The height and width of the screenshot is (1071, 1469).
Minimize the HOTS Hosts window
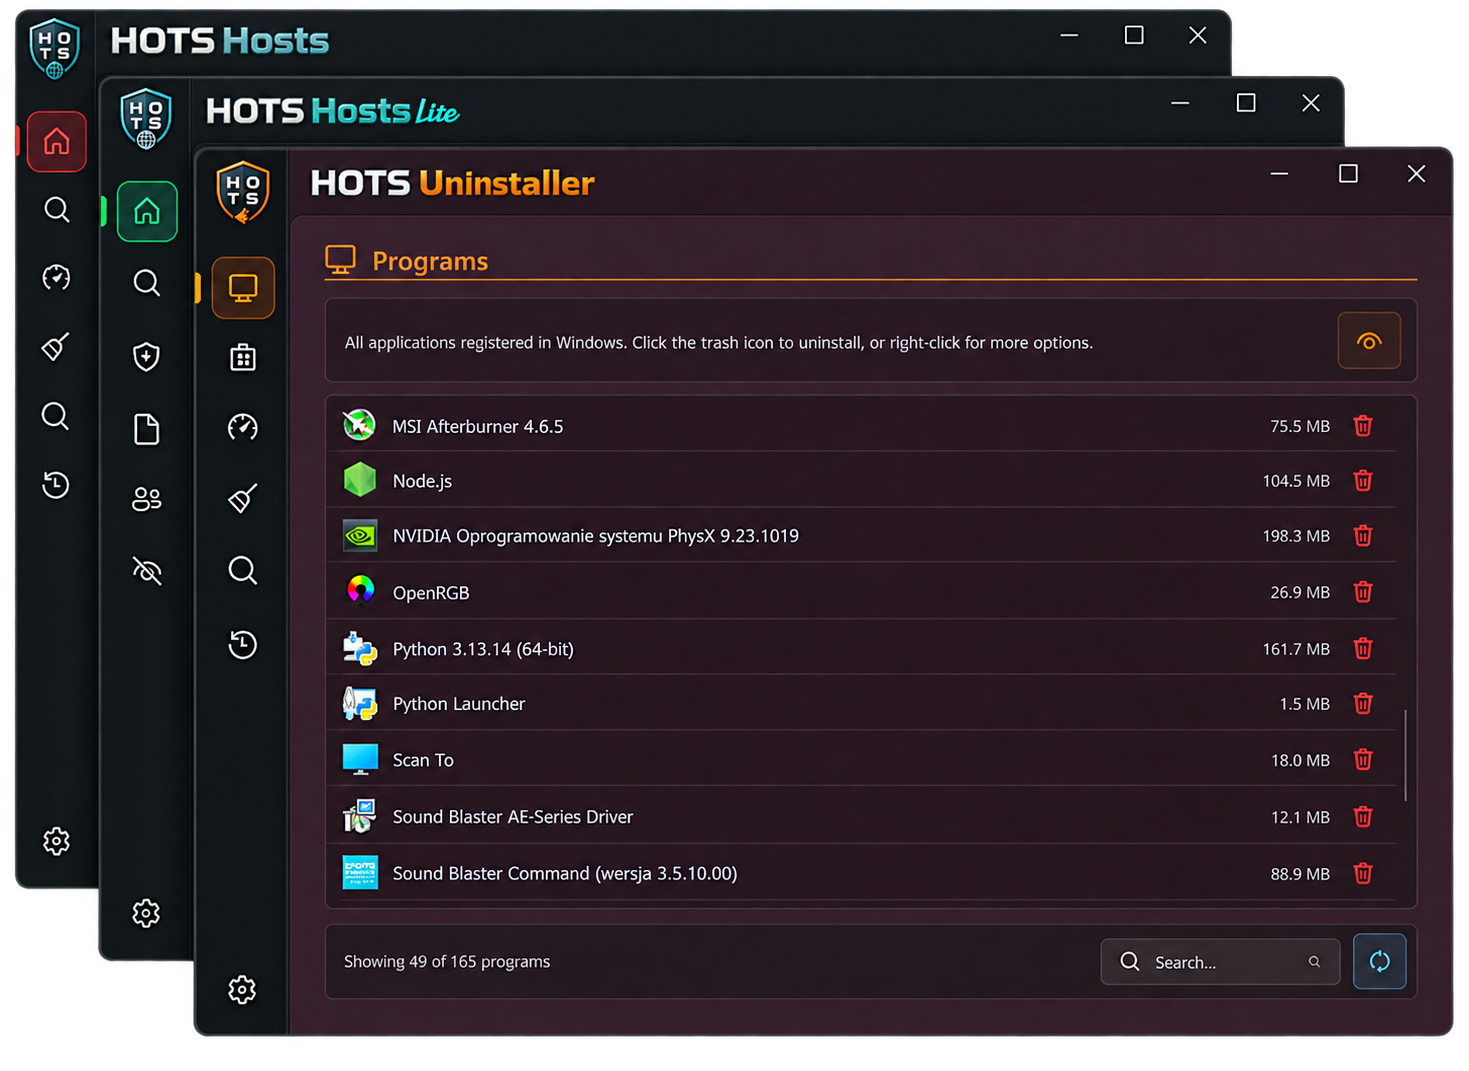pos(1069,35)
